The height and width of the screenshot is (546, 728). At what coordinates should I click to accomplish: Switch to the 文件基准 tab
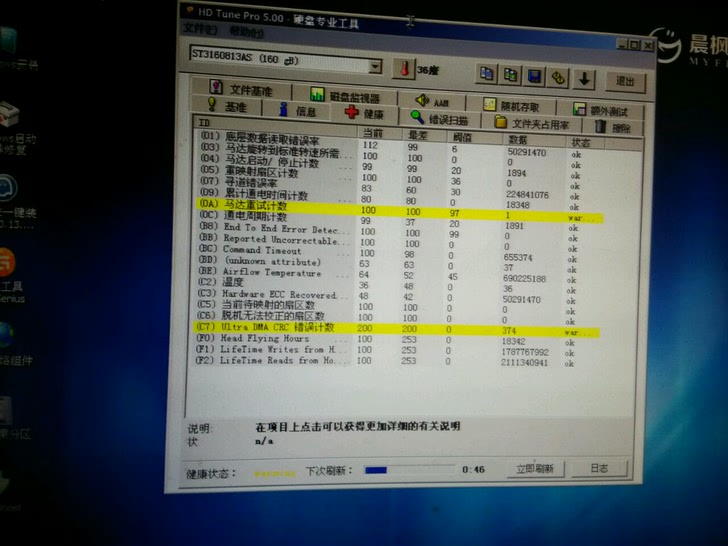[241, 88]
